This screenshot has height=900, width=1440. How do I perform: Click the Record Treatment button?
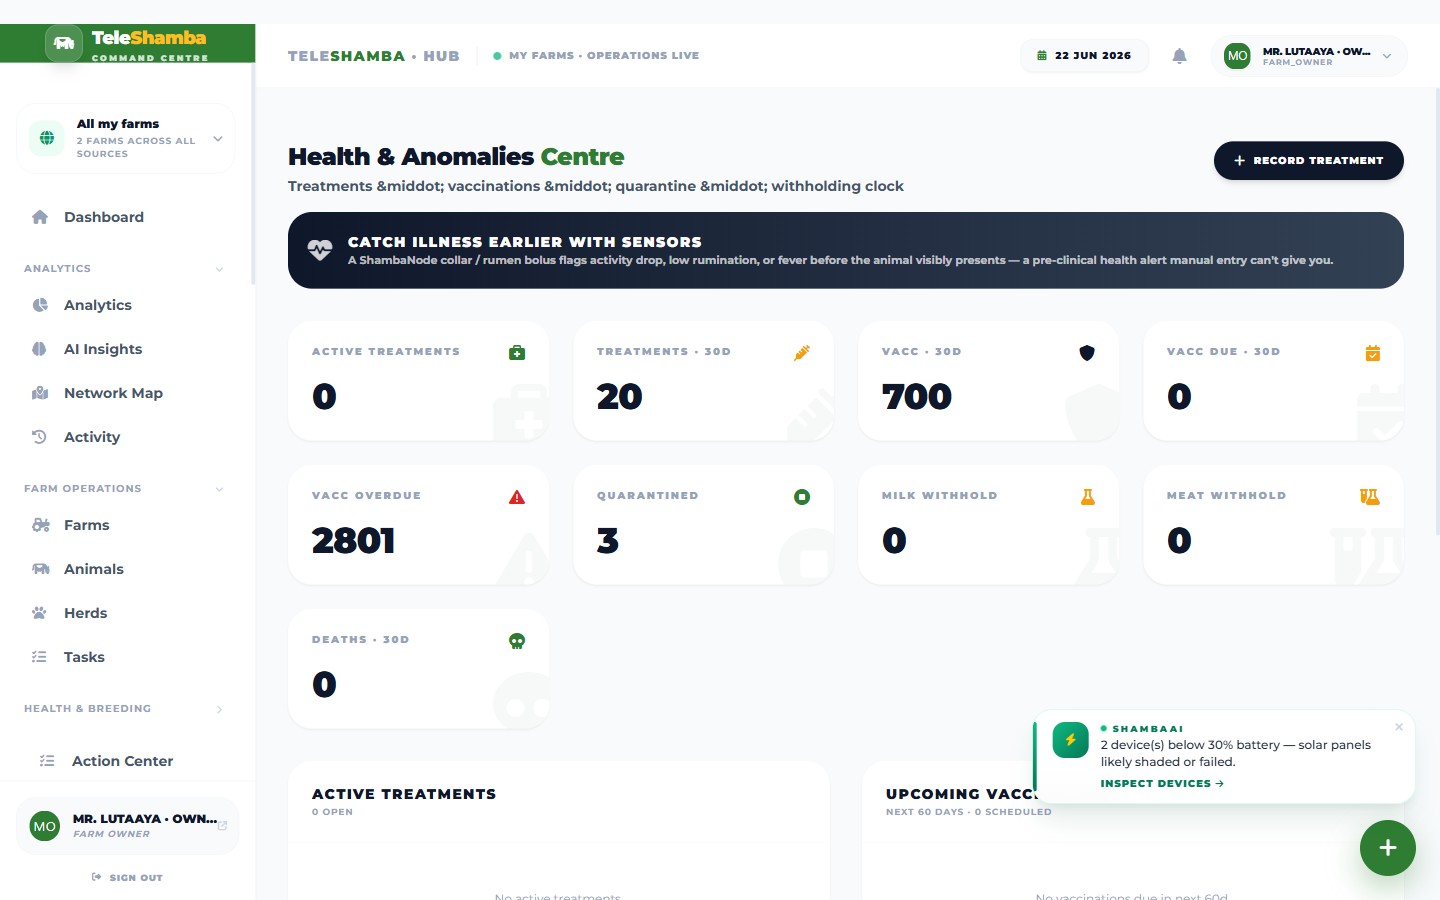[x=1308, y=160]
